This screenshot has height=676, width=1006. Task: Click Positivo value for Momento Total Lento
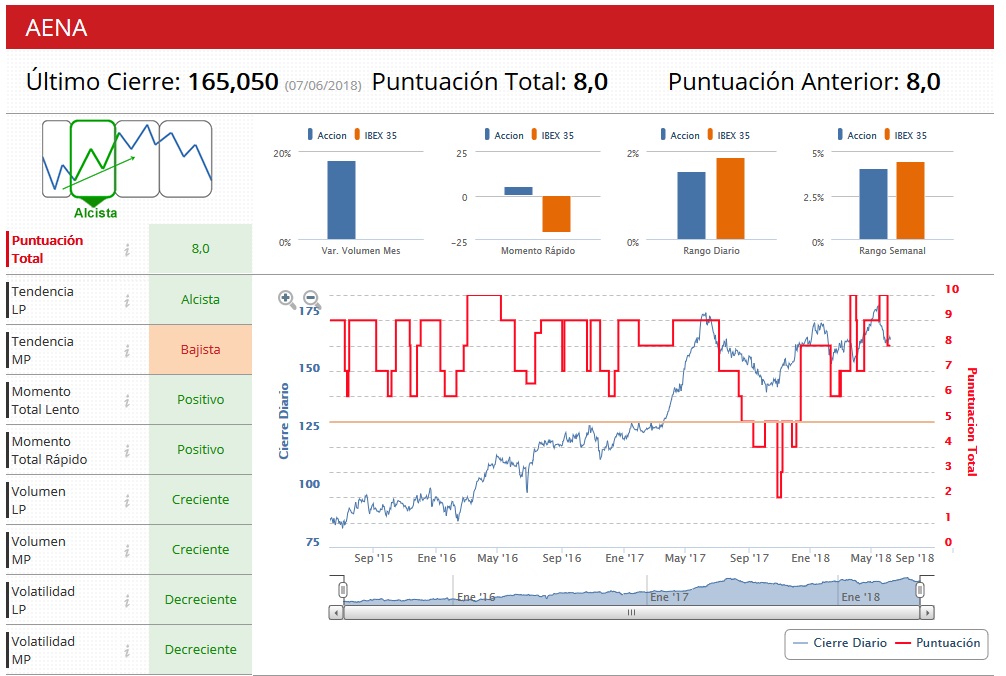(x=200, y=400)
